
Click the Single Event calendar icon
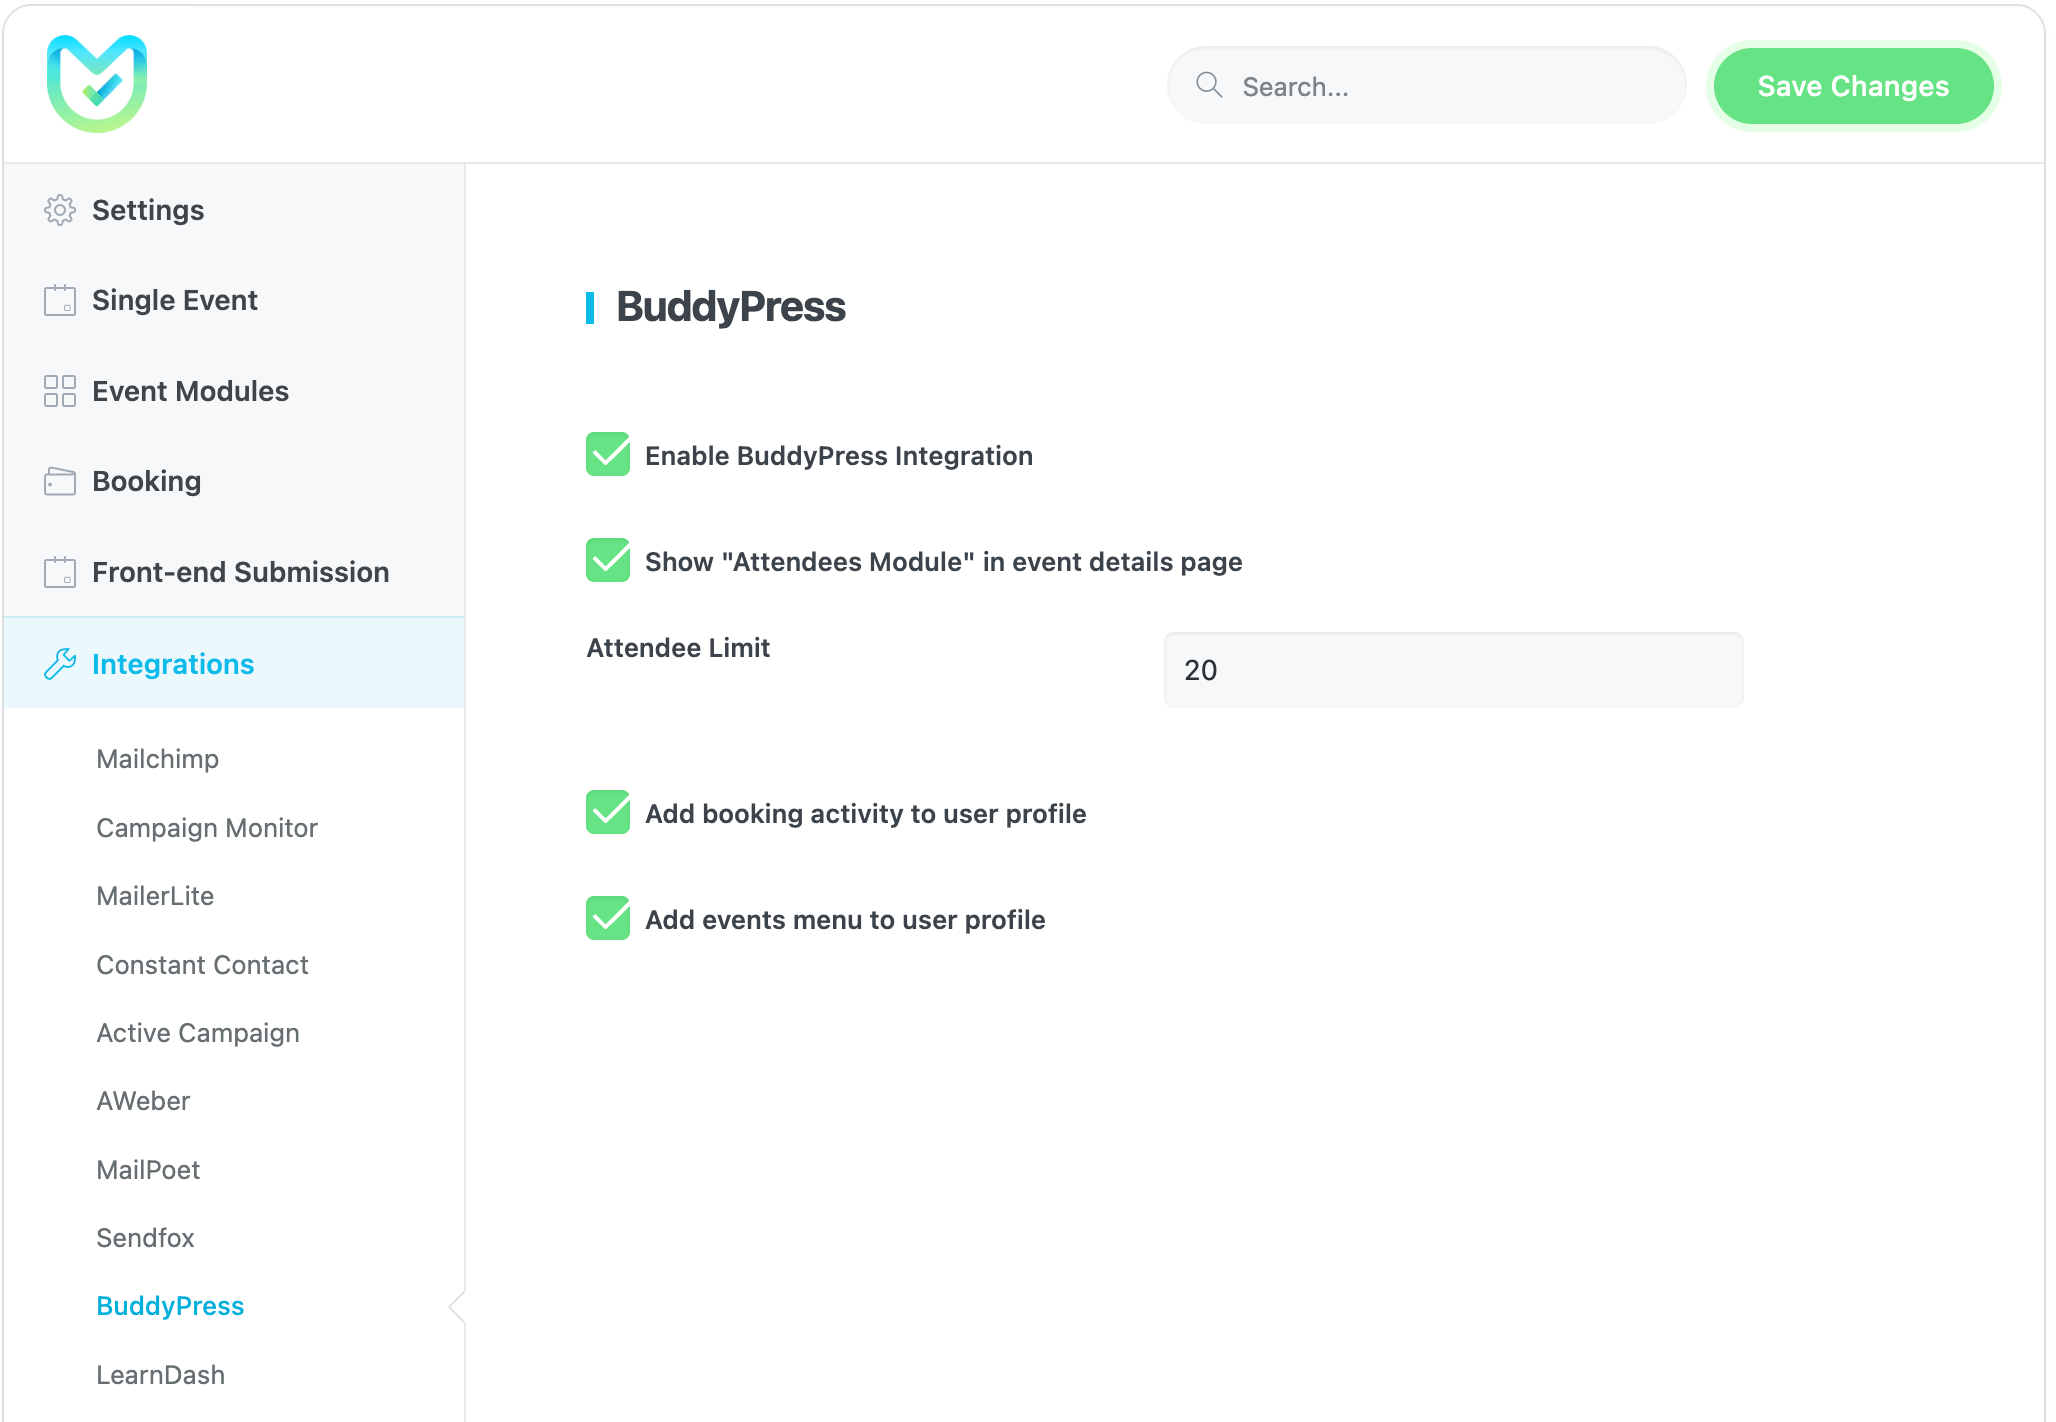pyautogui.click(x=60, y=300)
